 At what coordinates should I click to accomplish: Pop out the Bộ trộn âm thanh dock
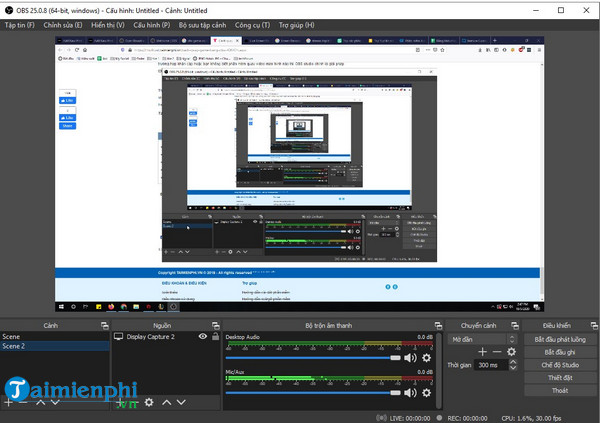point(438,326)
